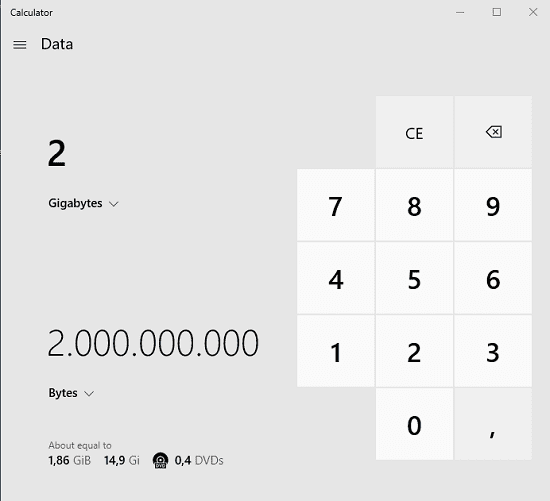This screenshot has width=550, height=501.
Task: Tap digit 9 on keypad
Action: (493, 205)
